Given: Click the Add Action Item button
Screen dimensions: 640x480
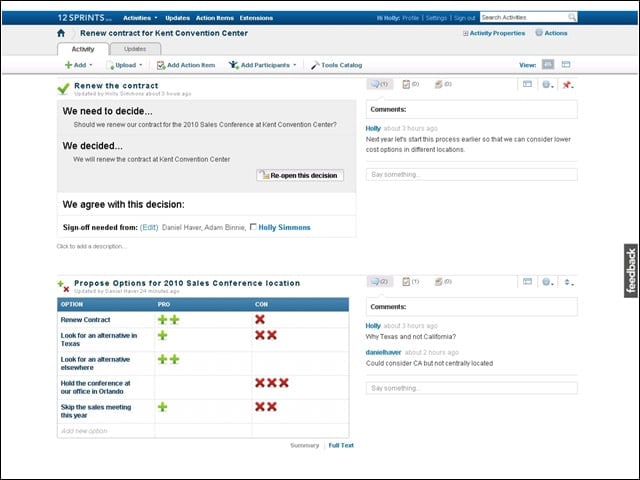Looking at the screenshot, I should [x=186, y=65].
